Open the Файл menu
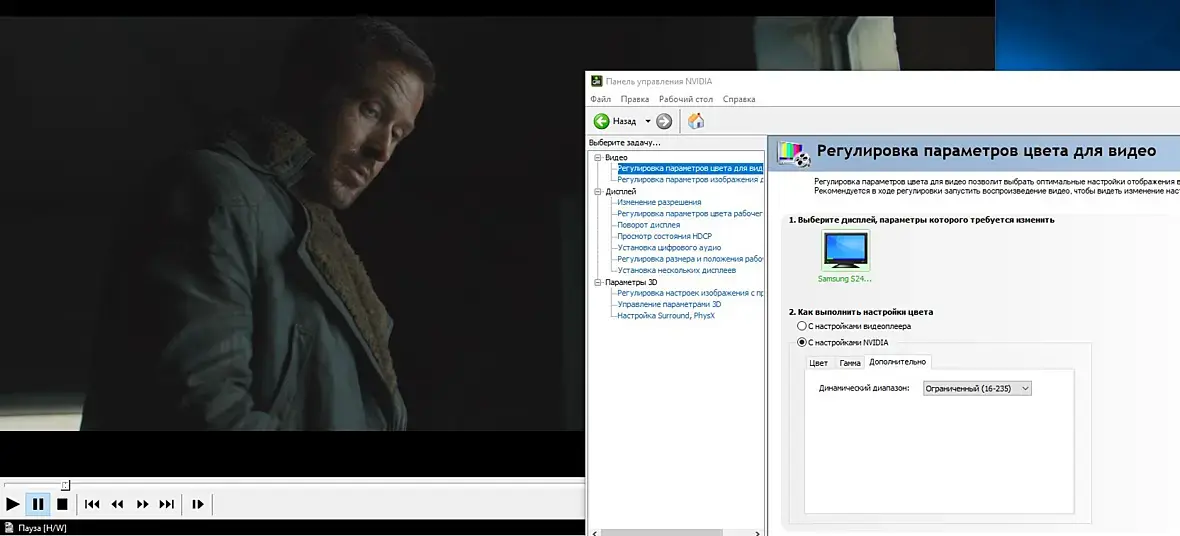 point(601,99)
